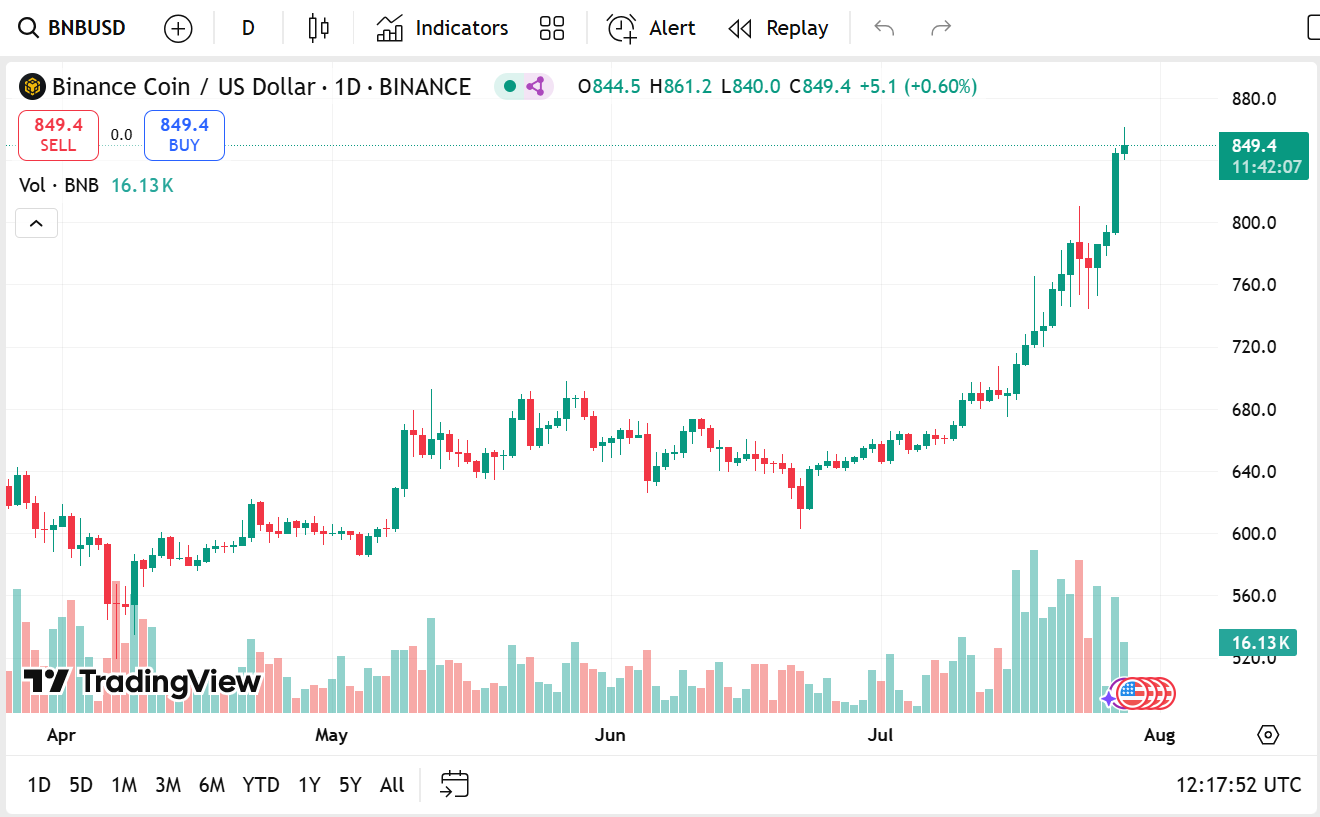This screenshot has width=1320, height=817.
Task: Select the YTD date range
Action: tap(261, 785)
